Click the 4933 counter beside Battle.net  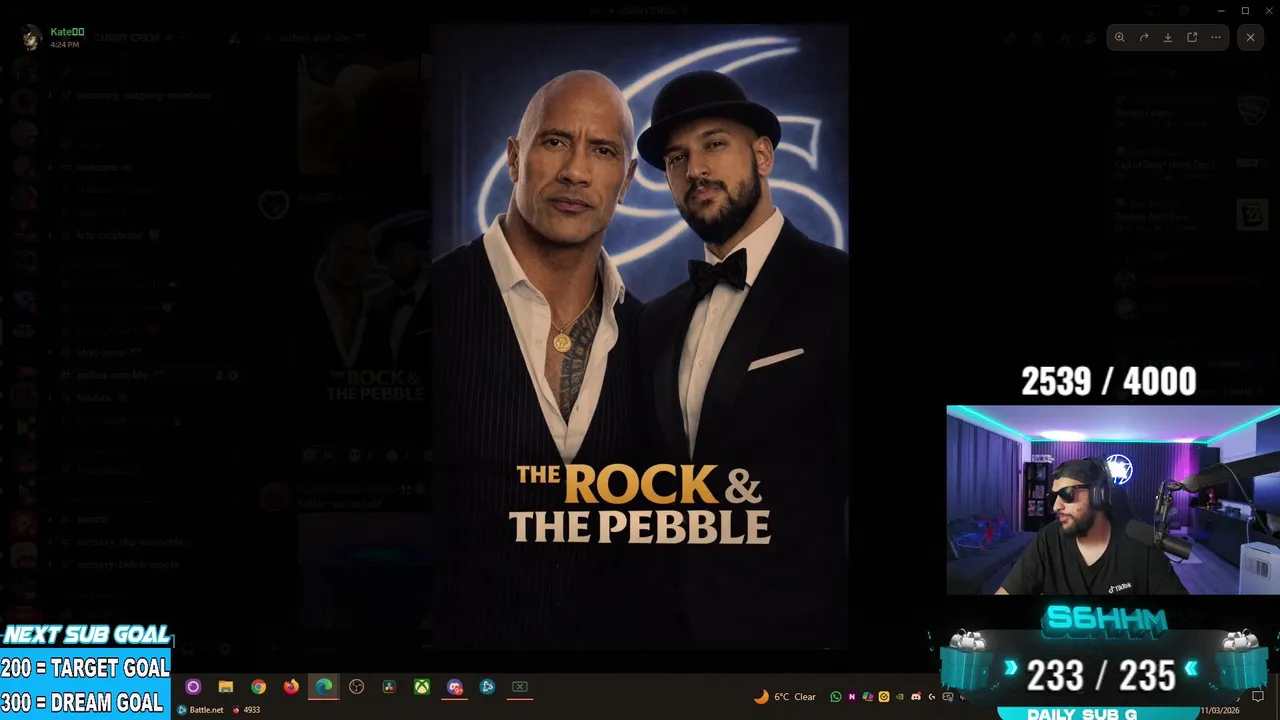(x=246, y=710)
